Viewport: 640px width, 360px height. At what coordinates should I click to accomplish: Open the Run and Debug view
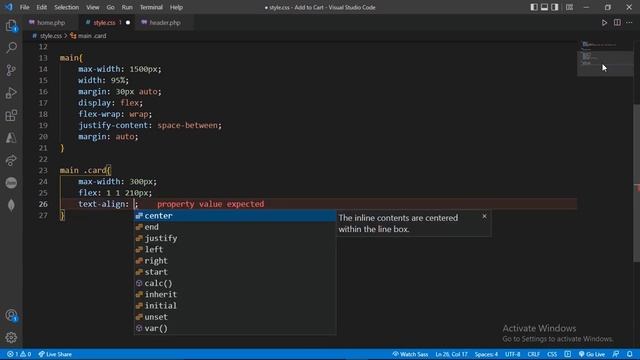pos(11,93)
